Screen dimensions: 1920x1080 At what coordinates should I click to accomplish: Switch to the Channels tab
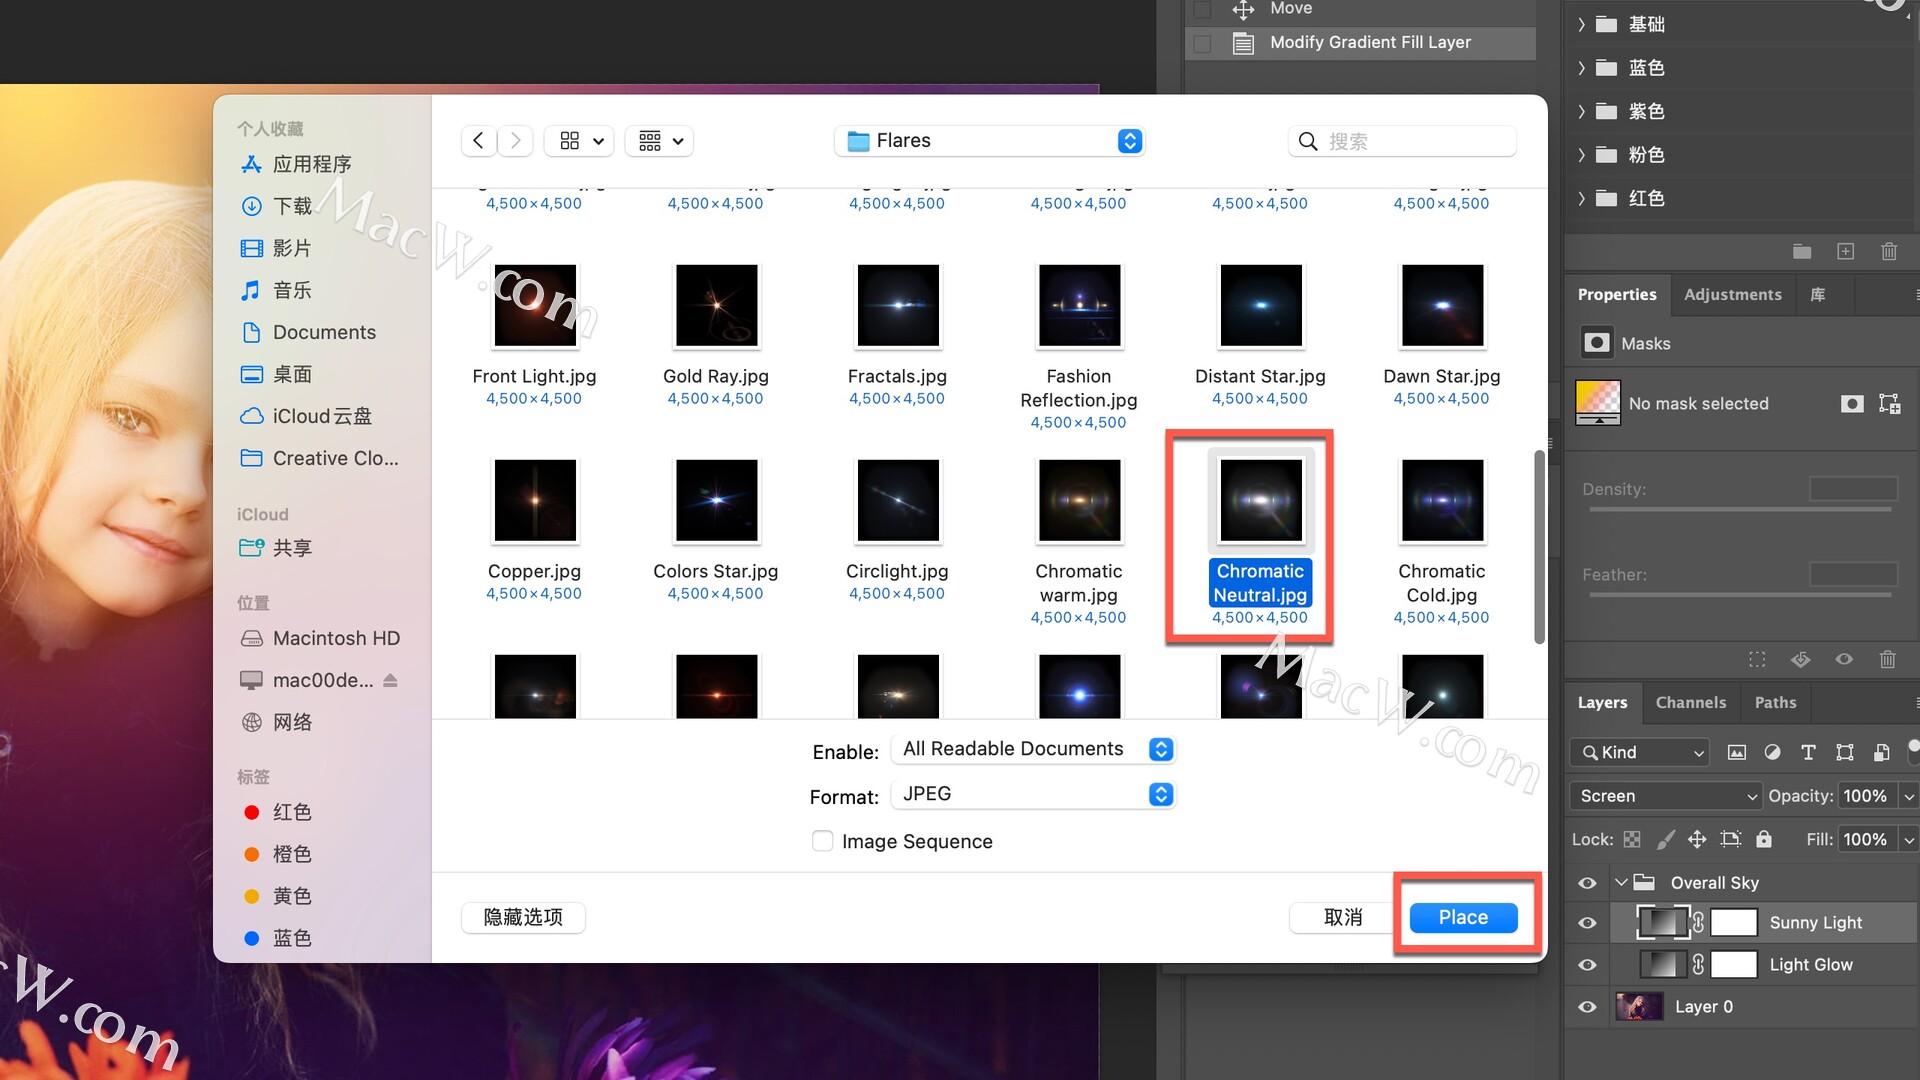tap(1690, 703)
